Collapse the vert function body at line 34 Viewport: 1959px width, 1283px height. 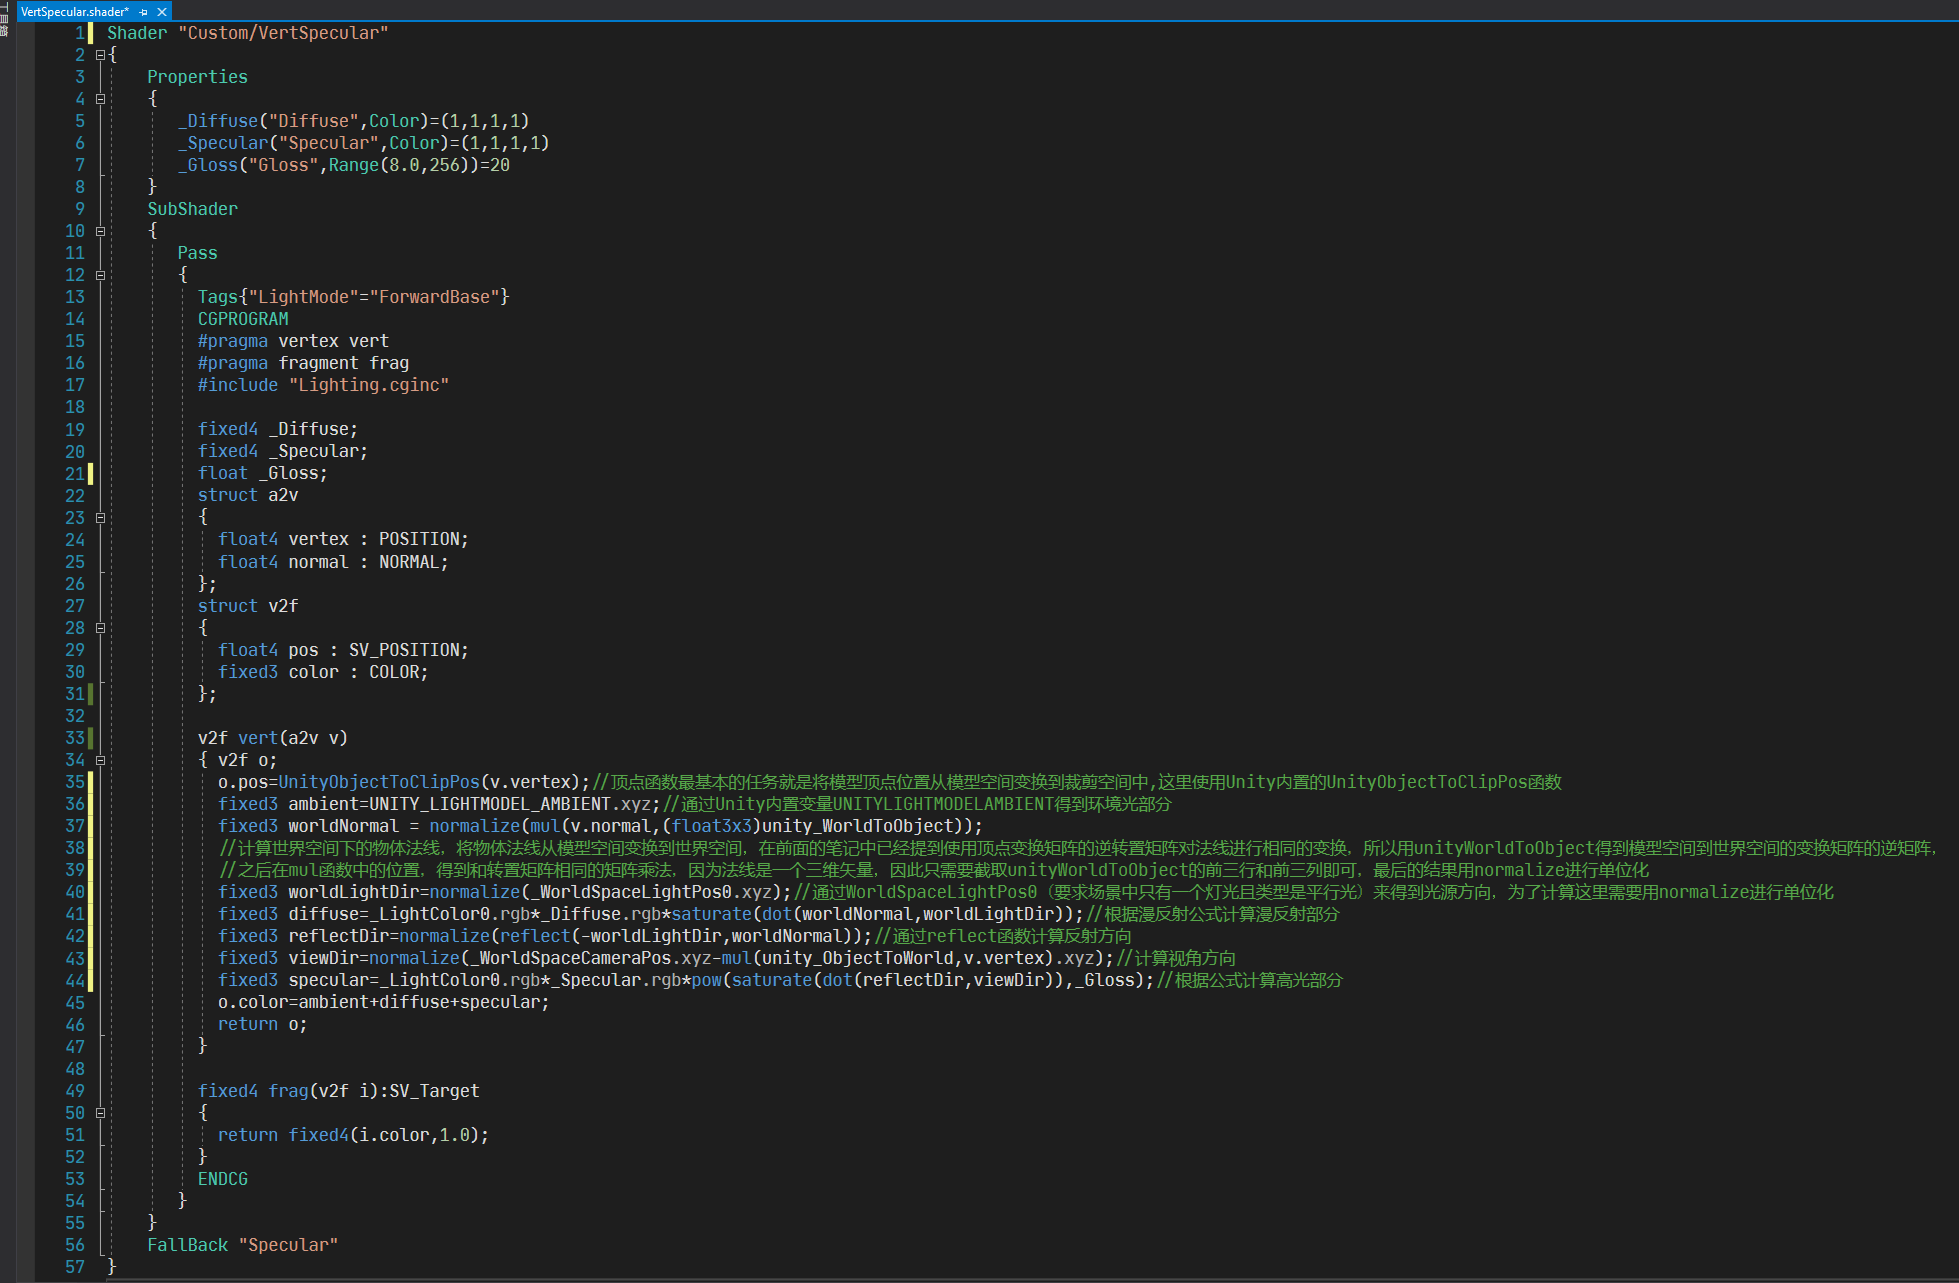point(100,760)
